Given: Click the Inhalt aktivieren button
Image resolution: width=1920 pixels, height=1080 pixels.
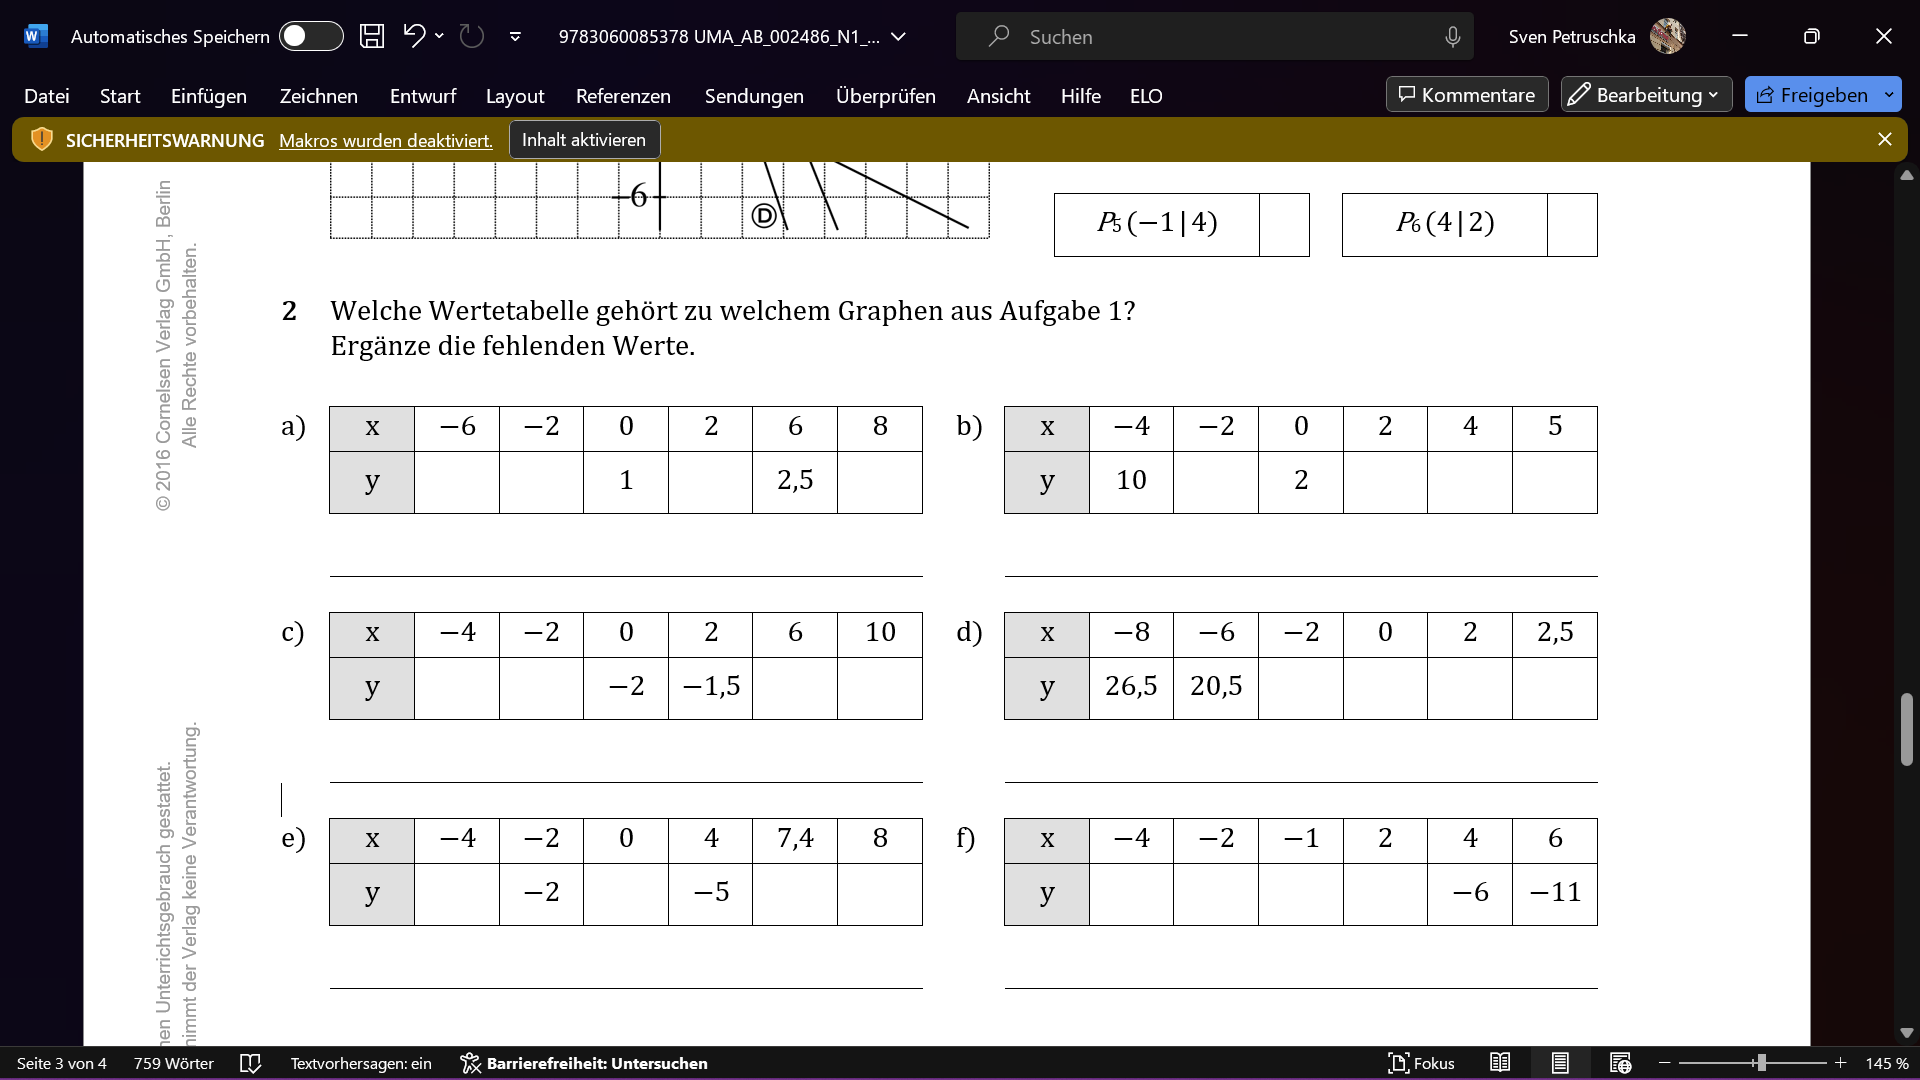Looking at the screenshot, I should (584, 140).
